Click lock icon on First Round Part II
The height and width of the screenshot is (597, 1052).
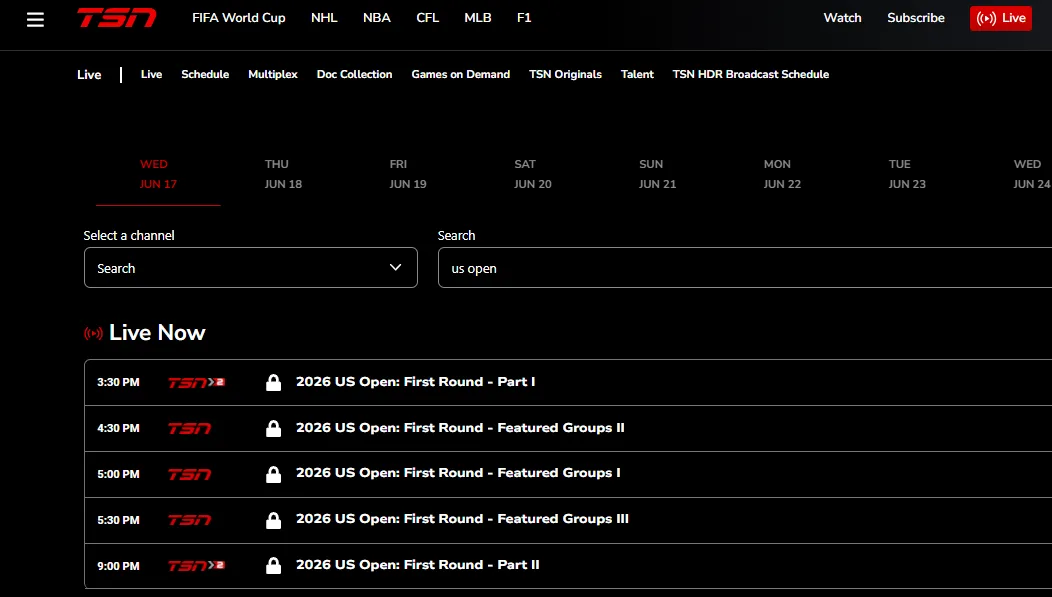click(273, 565)
